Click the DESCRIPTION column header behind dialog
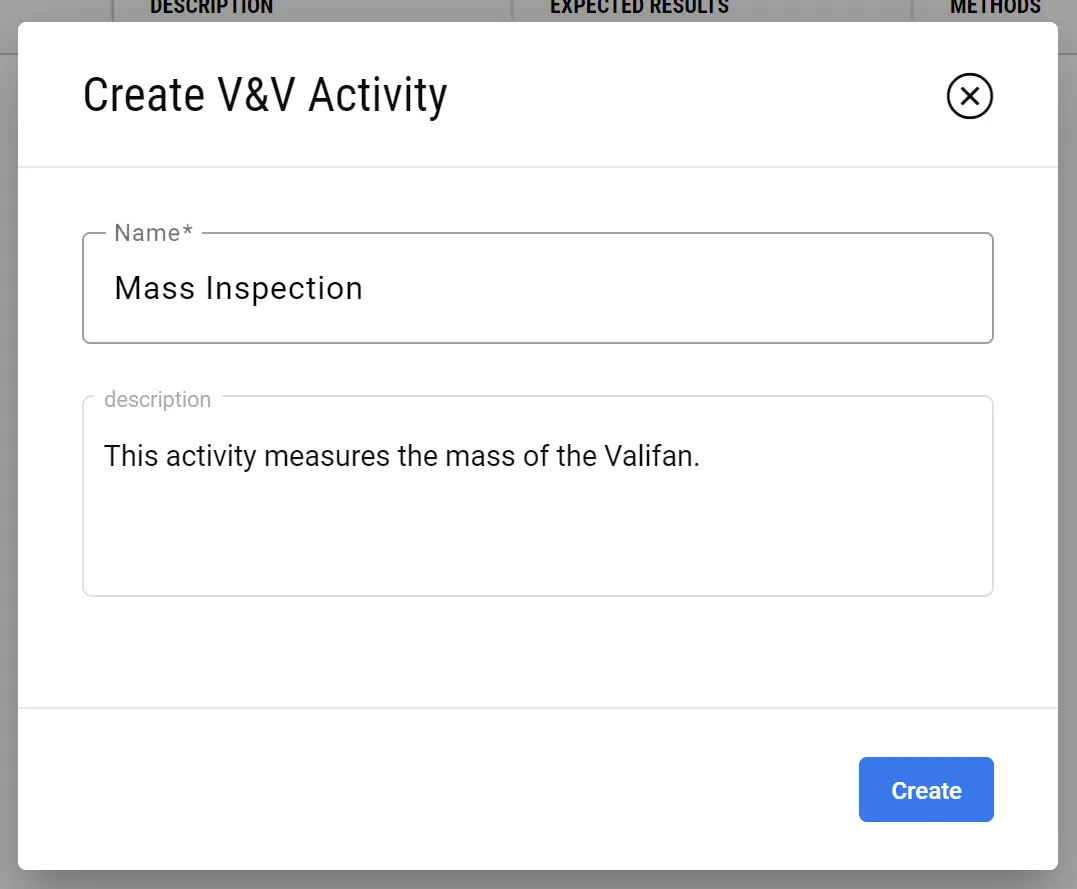 coord(211,8)
